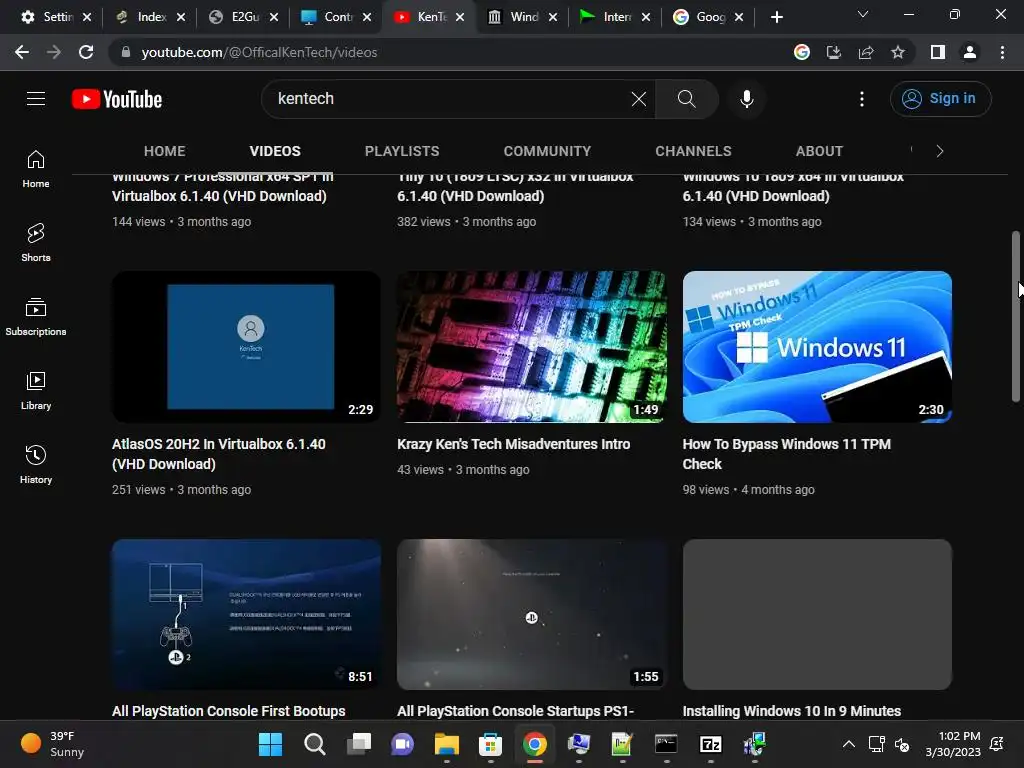The image size is (1024, 768).
Task: Go back with the browser back arrow
Action: pyautogui.click(x=22, y=52)
